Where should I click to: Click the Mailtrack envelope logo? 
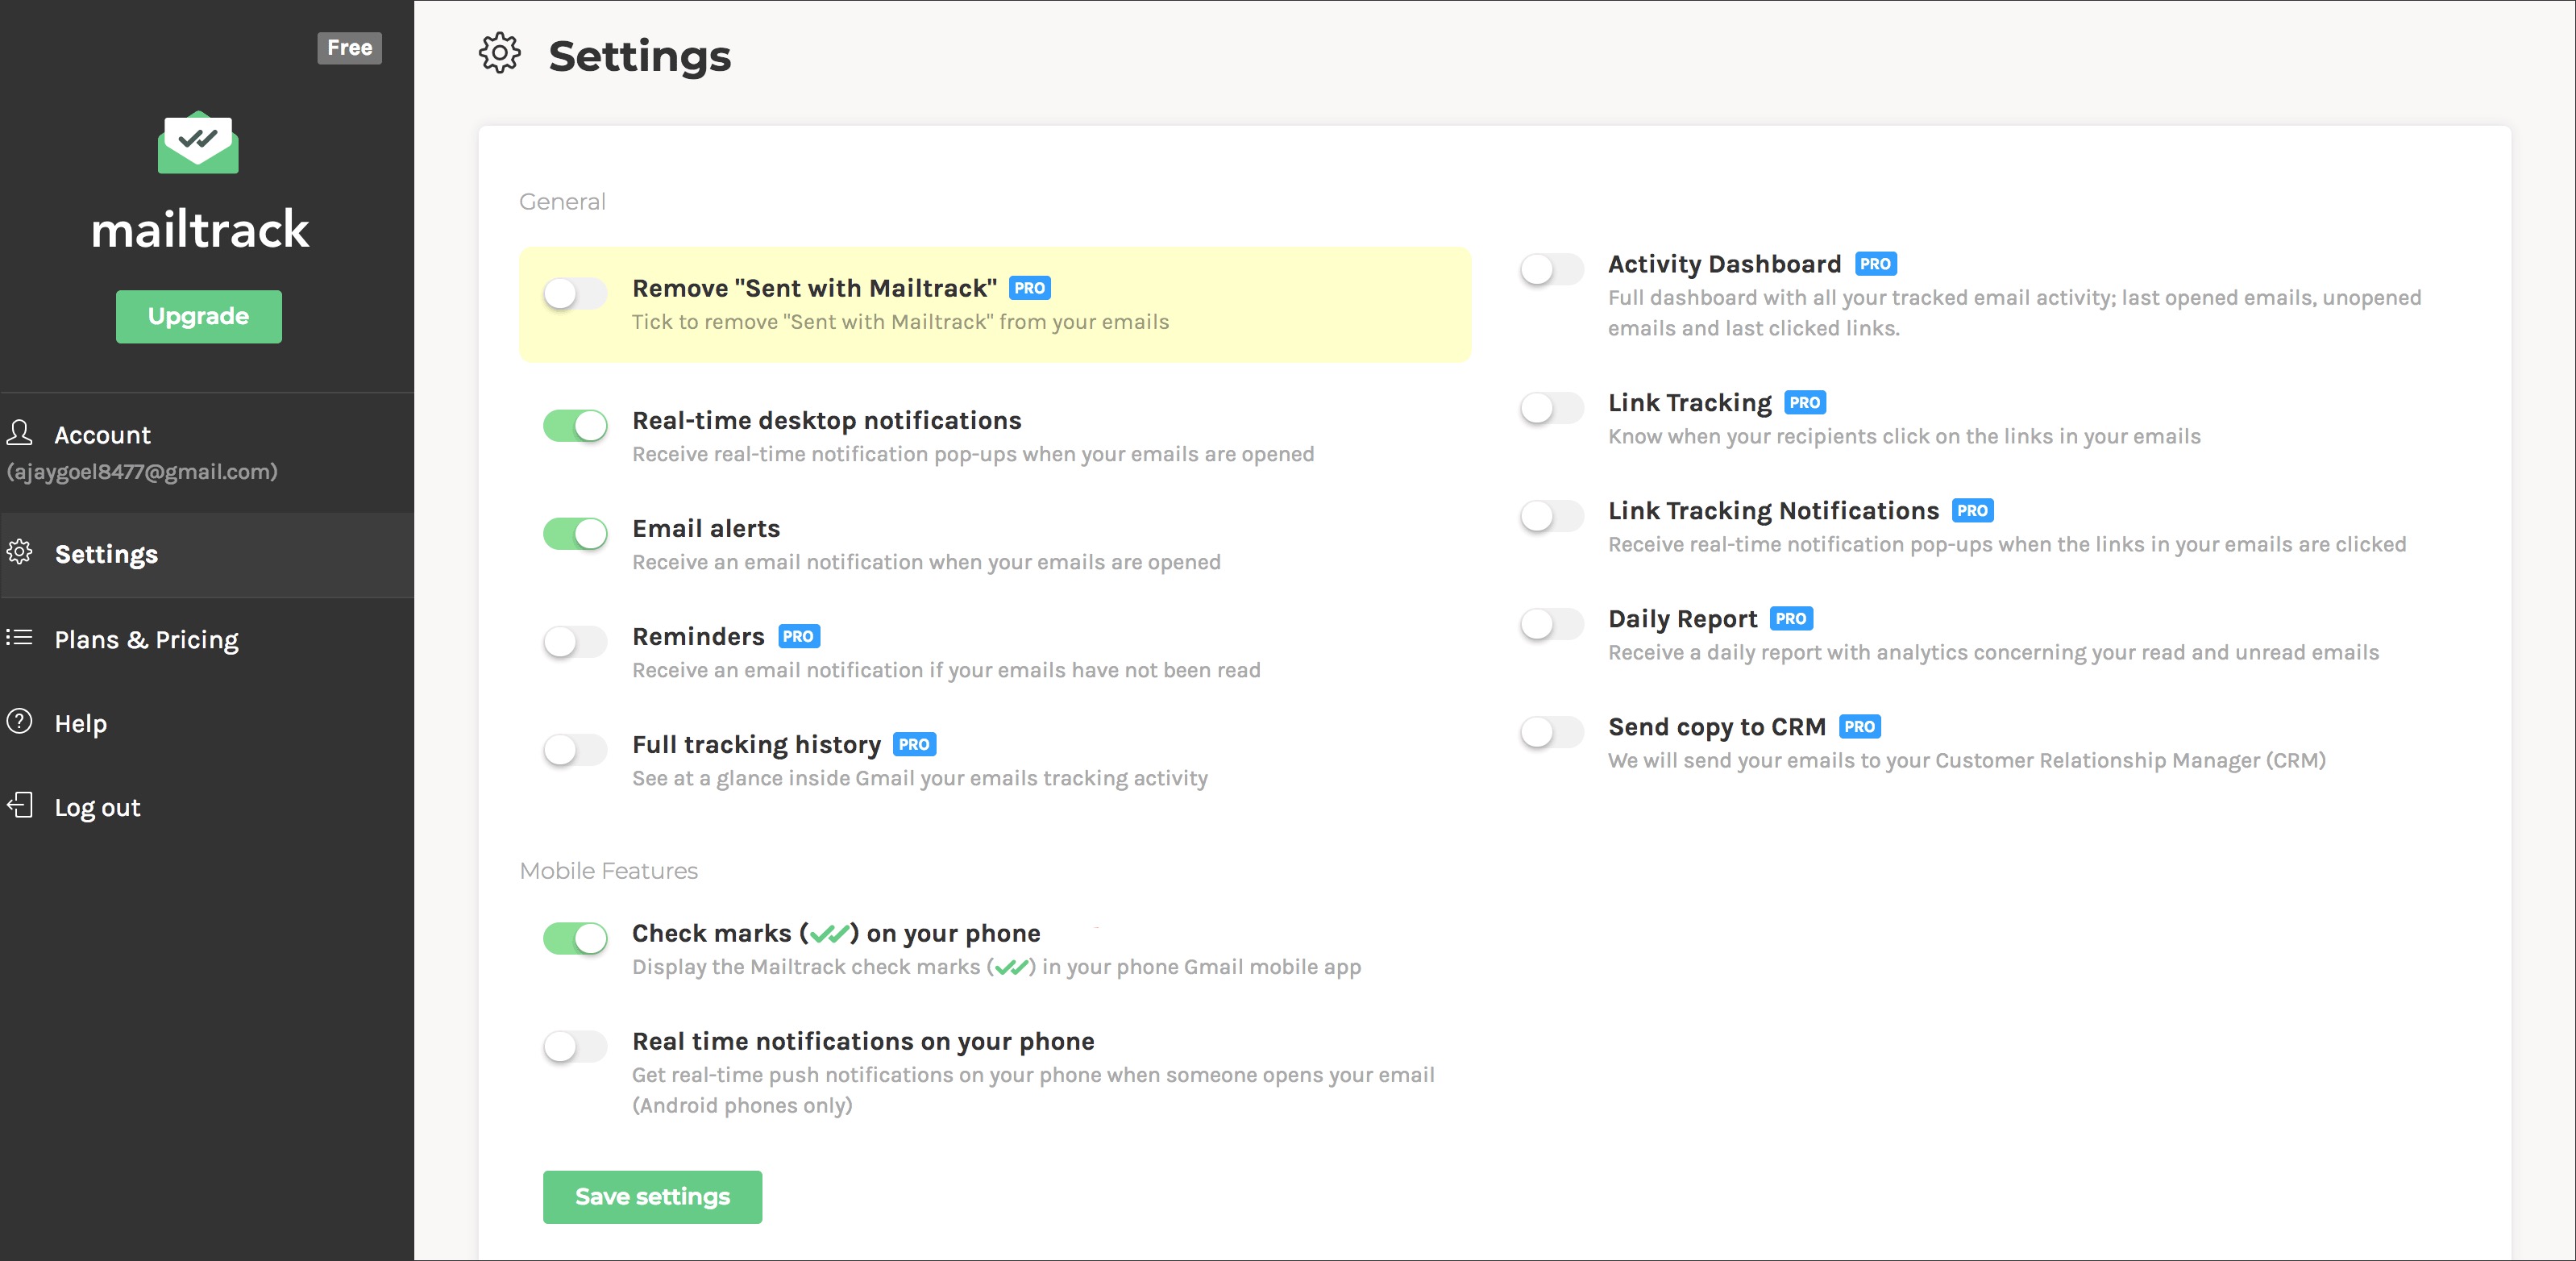(198, 142)
